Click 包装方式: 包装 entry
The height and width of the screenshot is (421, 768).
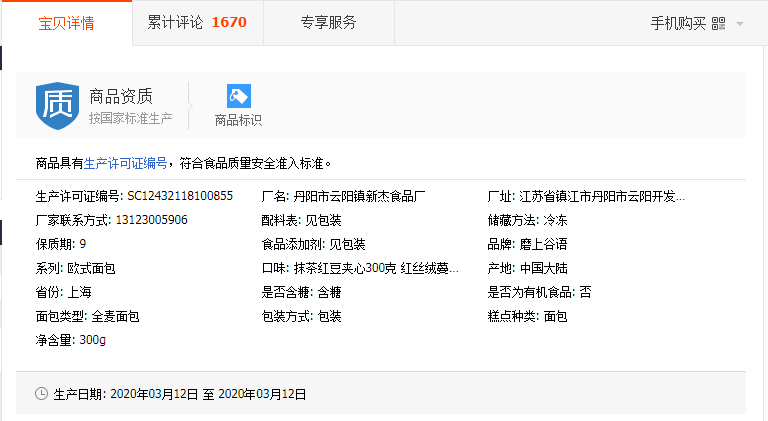click(x=301, y=316)
